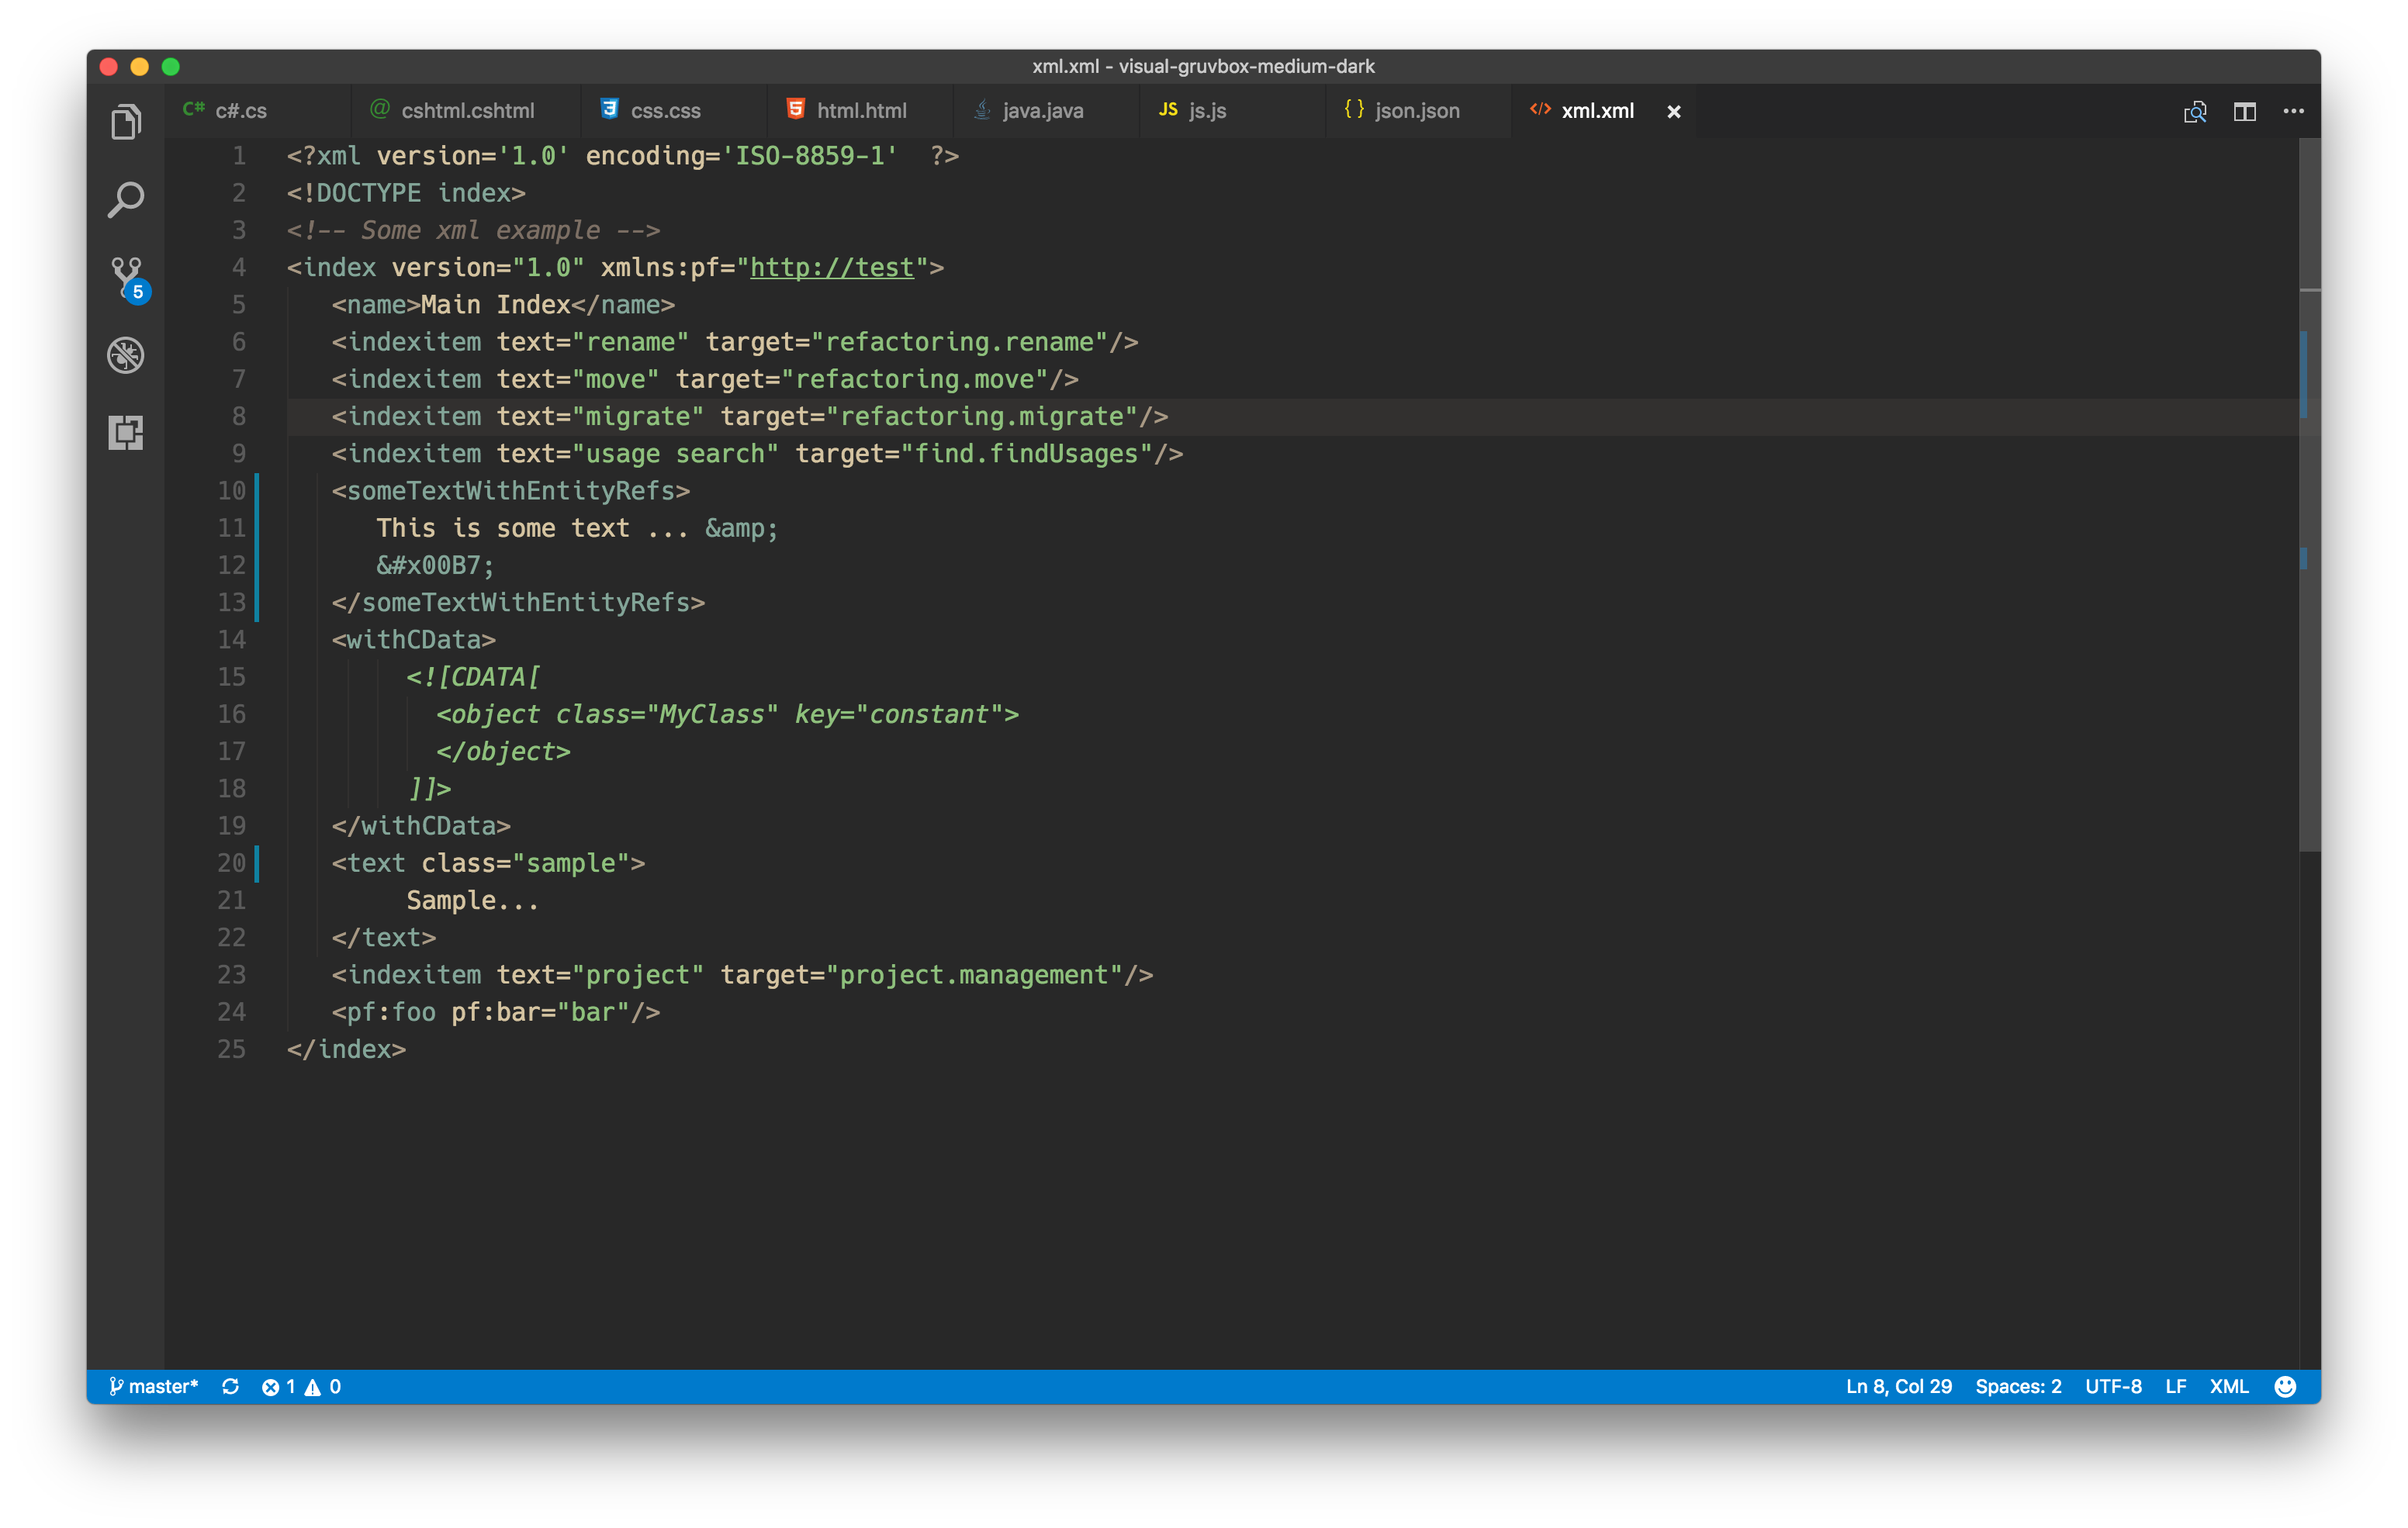Open the Extensions view icon
The width and height of the screenshot is (2408, 1528).
[x=125, y=432]
